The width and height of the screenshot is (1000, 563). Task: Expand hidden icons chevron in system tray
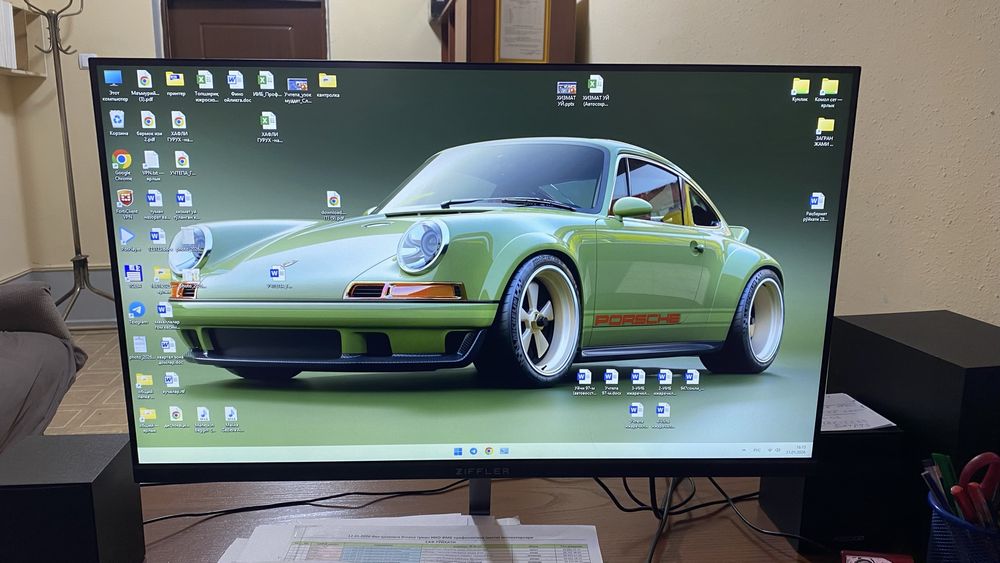[744, 450]
